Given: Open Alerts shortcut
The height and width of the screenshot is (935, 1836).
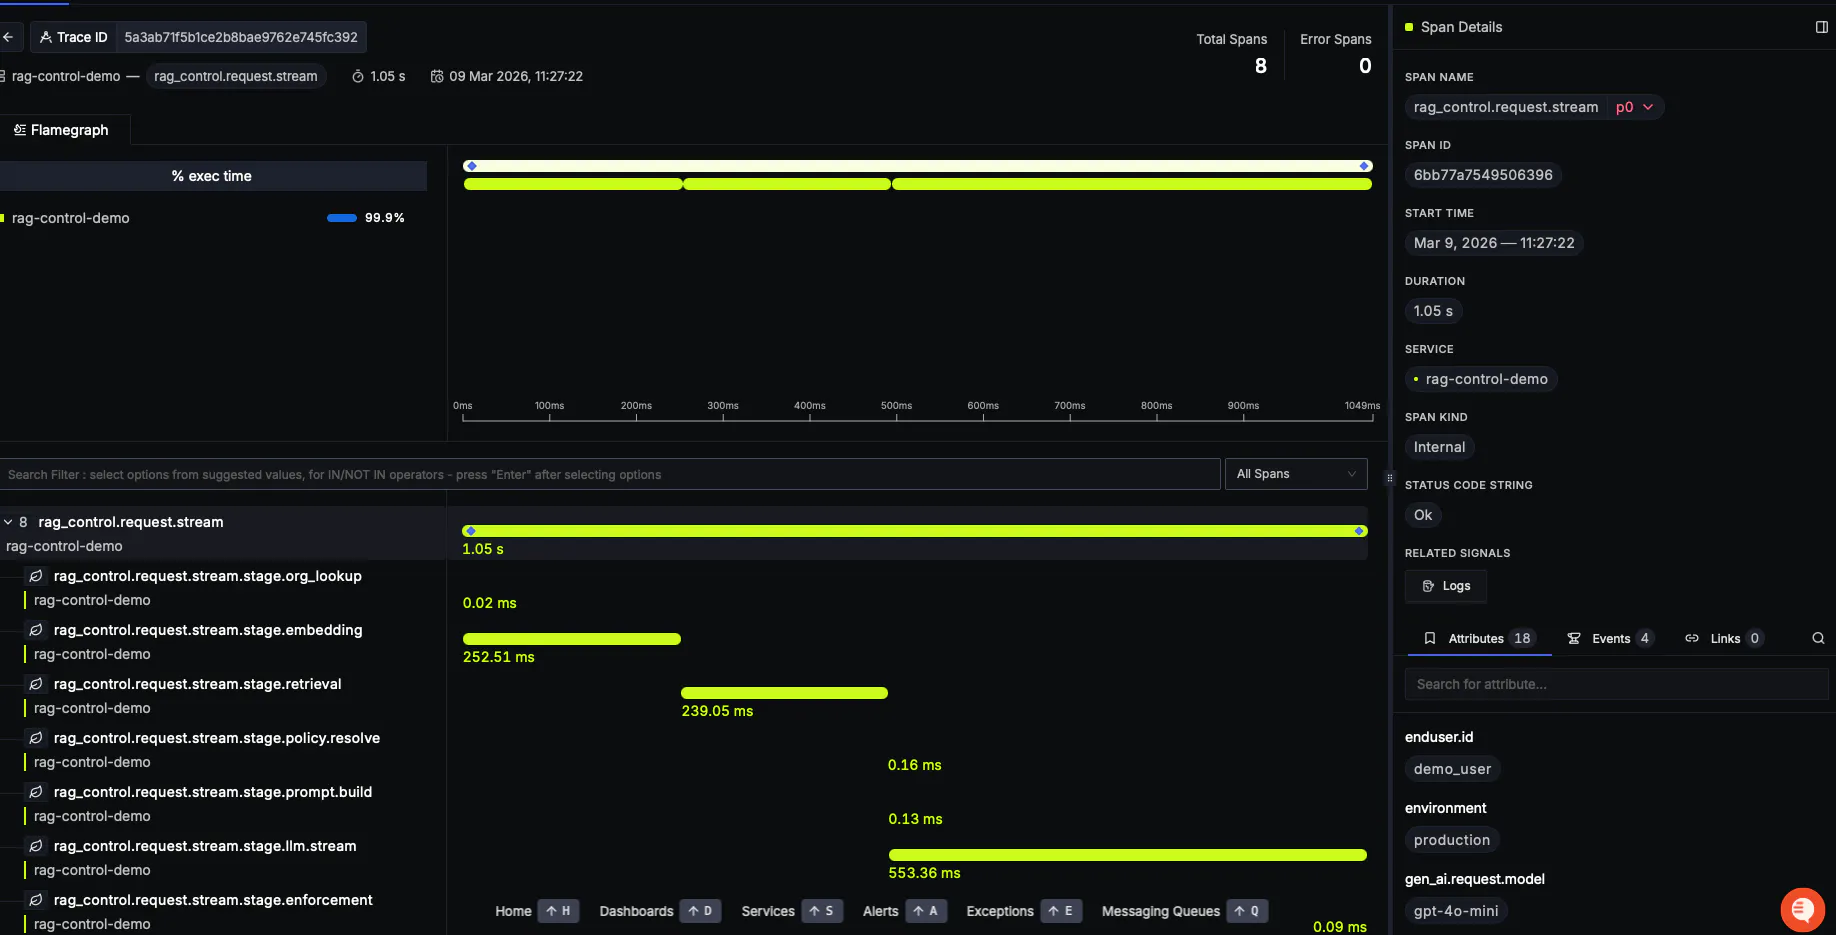Looking at the screenshot, I should point(904,911).
